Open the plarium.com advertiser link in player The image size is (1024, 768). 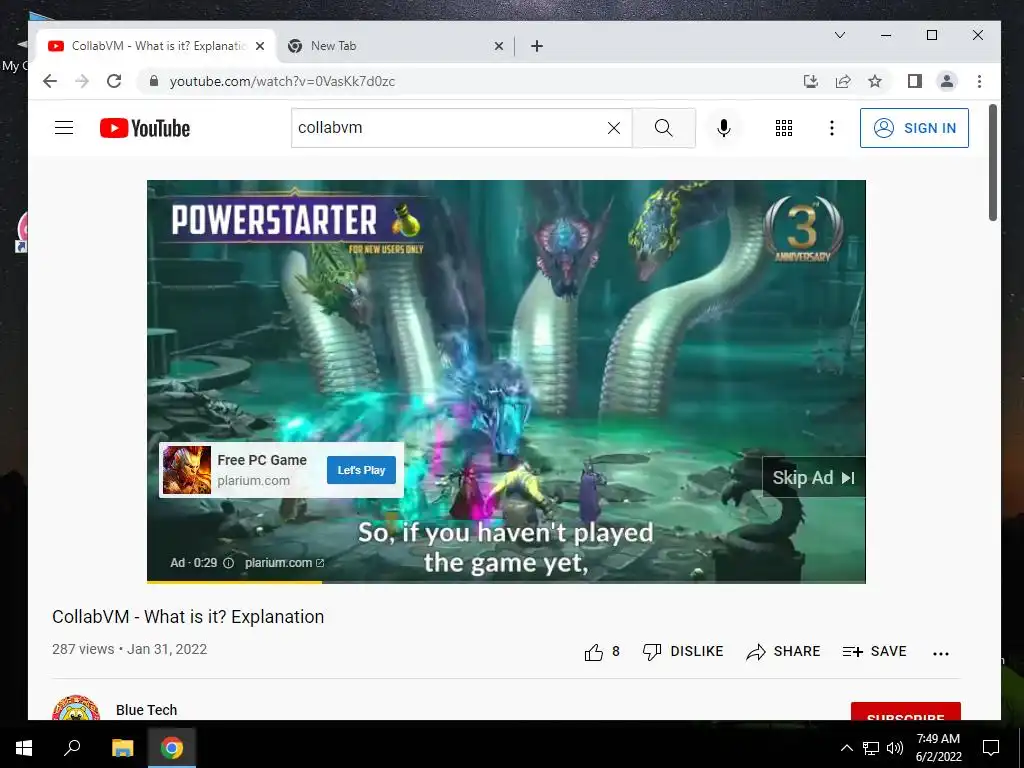point(284,563)
